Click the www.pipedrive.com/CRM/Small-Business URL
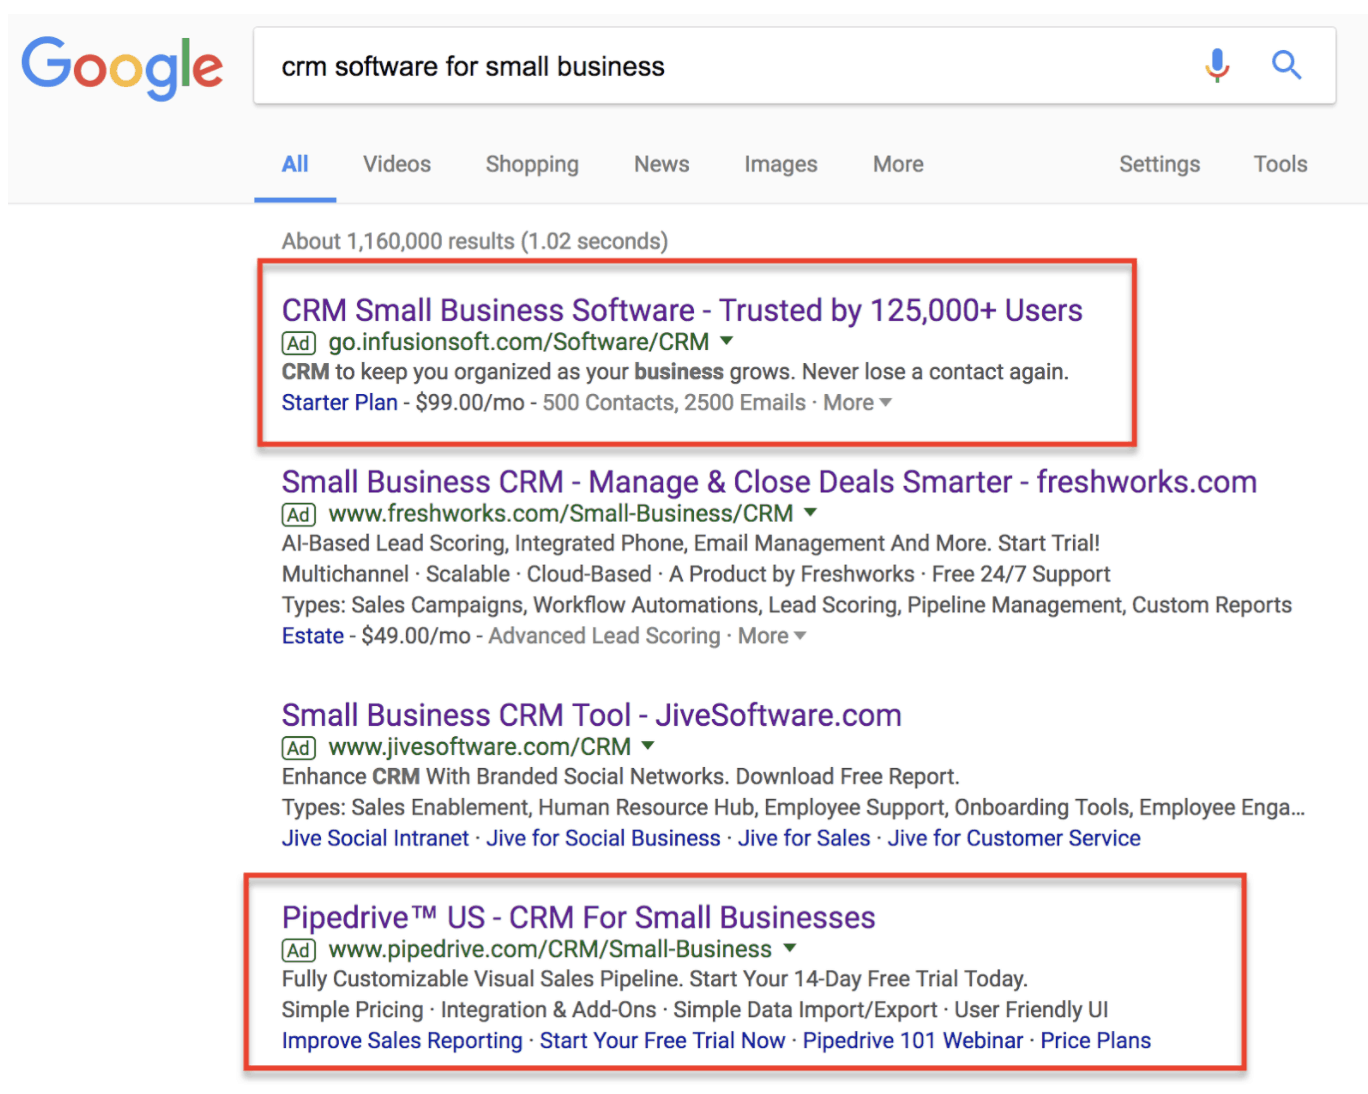The width and height of the screenshot is (1368, 1094). tap(550, 949)
